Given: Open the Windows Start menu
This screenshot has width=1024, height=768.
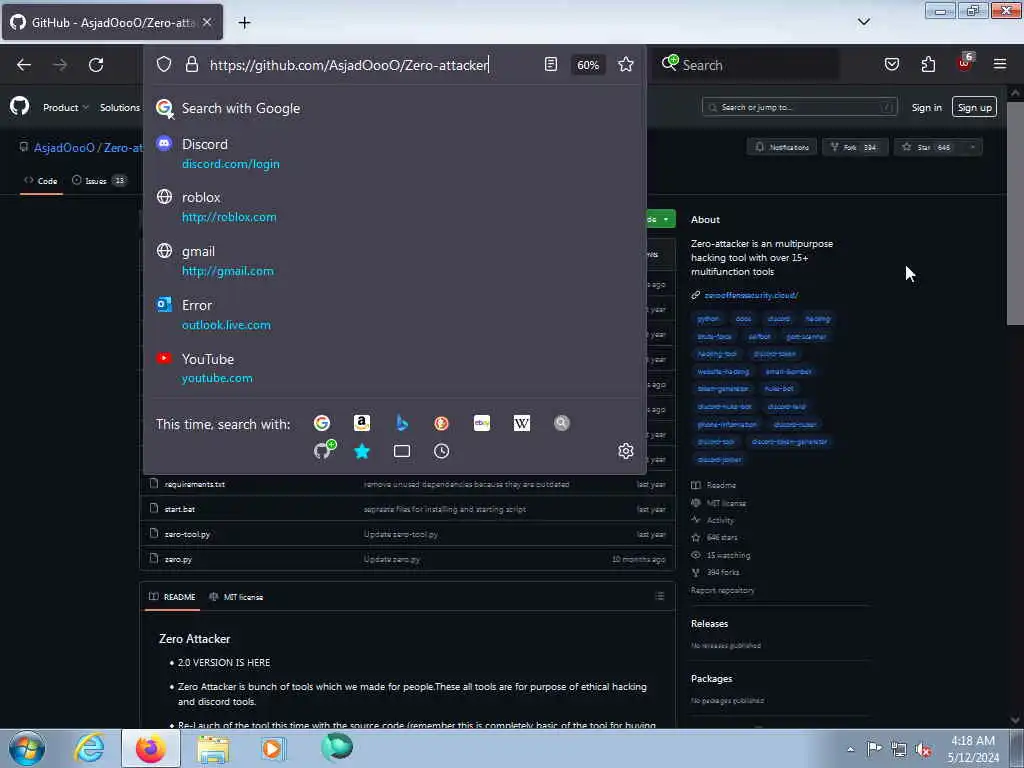Looking at the screenshot, I should 27,748.
